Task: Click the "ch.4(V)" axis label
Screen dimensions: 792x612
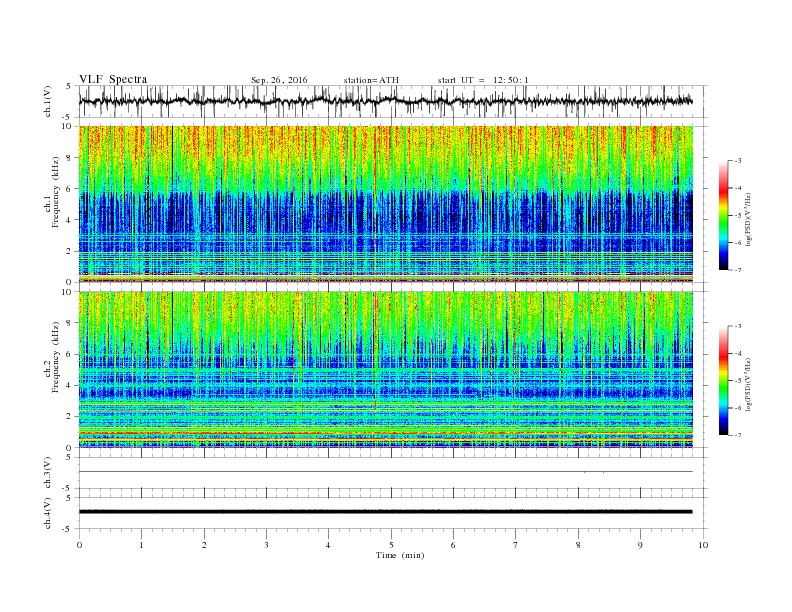Action: coord(48,513)
